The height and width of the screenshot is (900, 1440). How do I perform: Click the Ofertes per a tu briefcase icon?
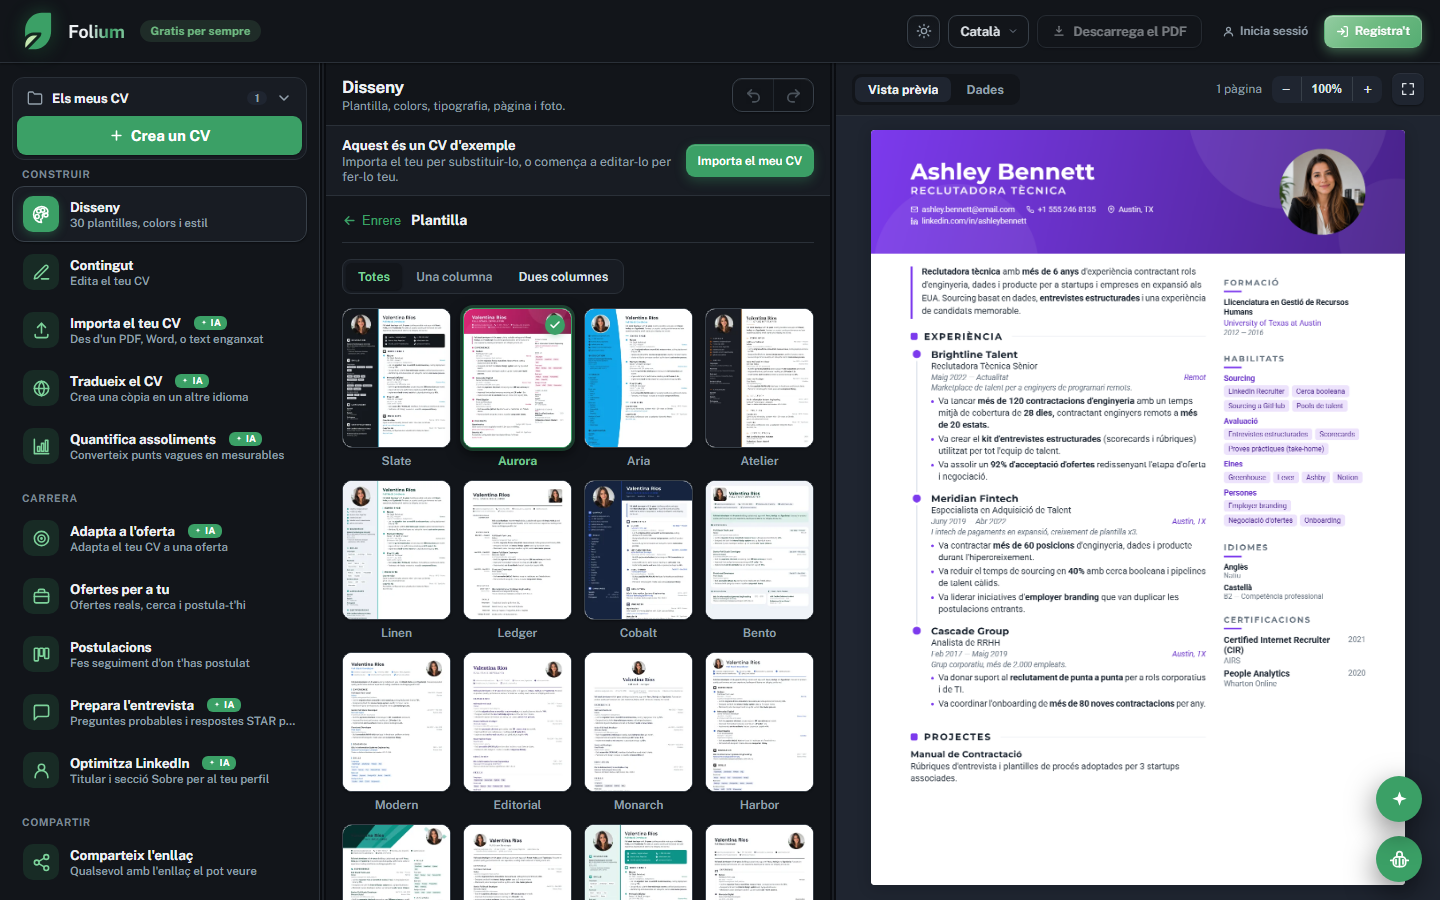pos(41,596)
